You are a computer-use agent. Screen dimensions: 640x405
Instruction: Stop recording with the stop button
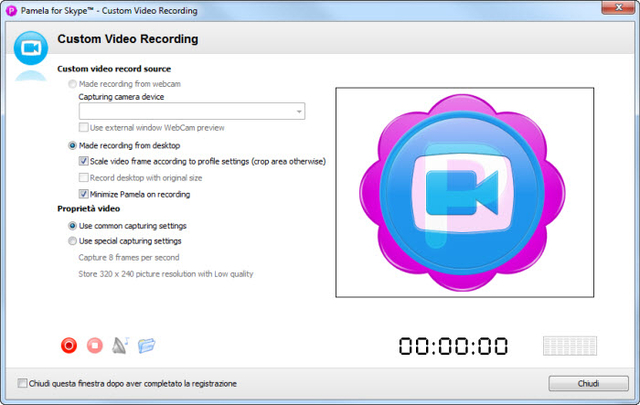(x=95, y=345)
